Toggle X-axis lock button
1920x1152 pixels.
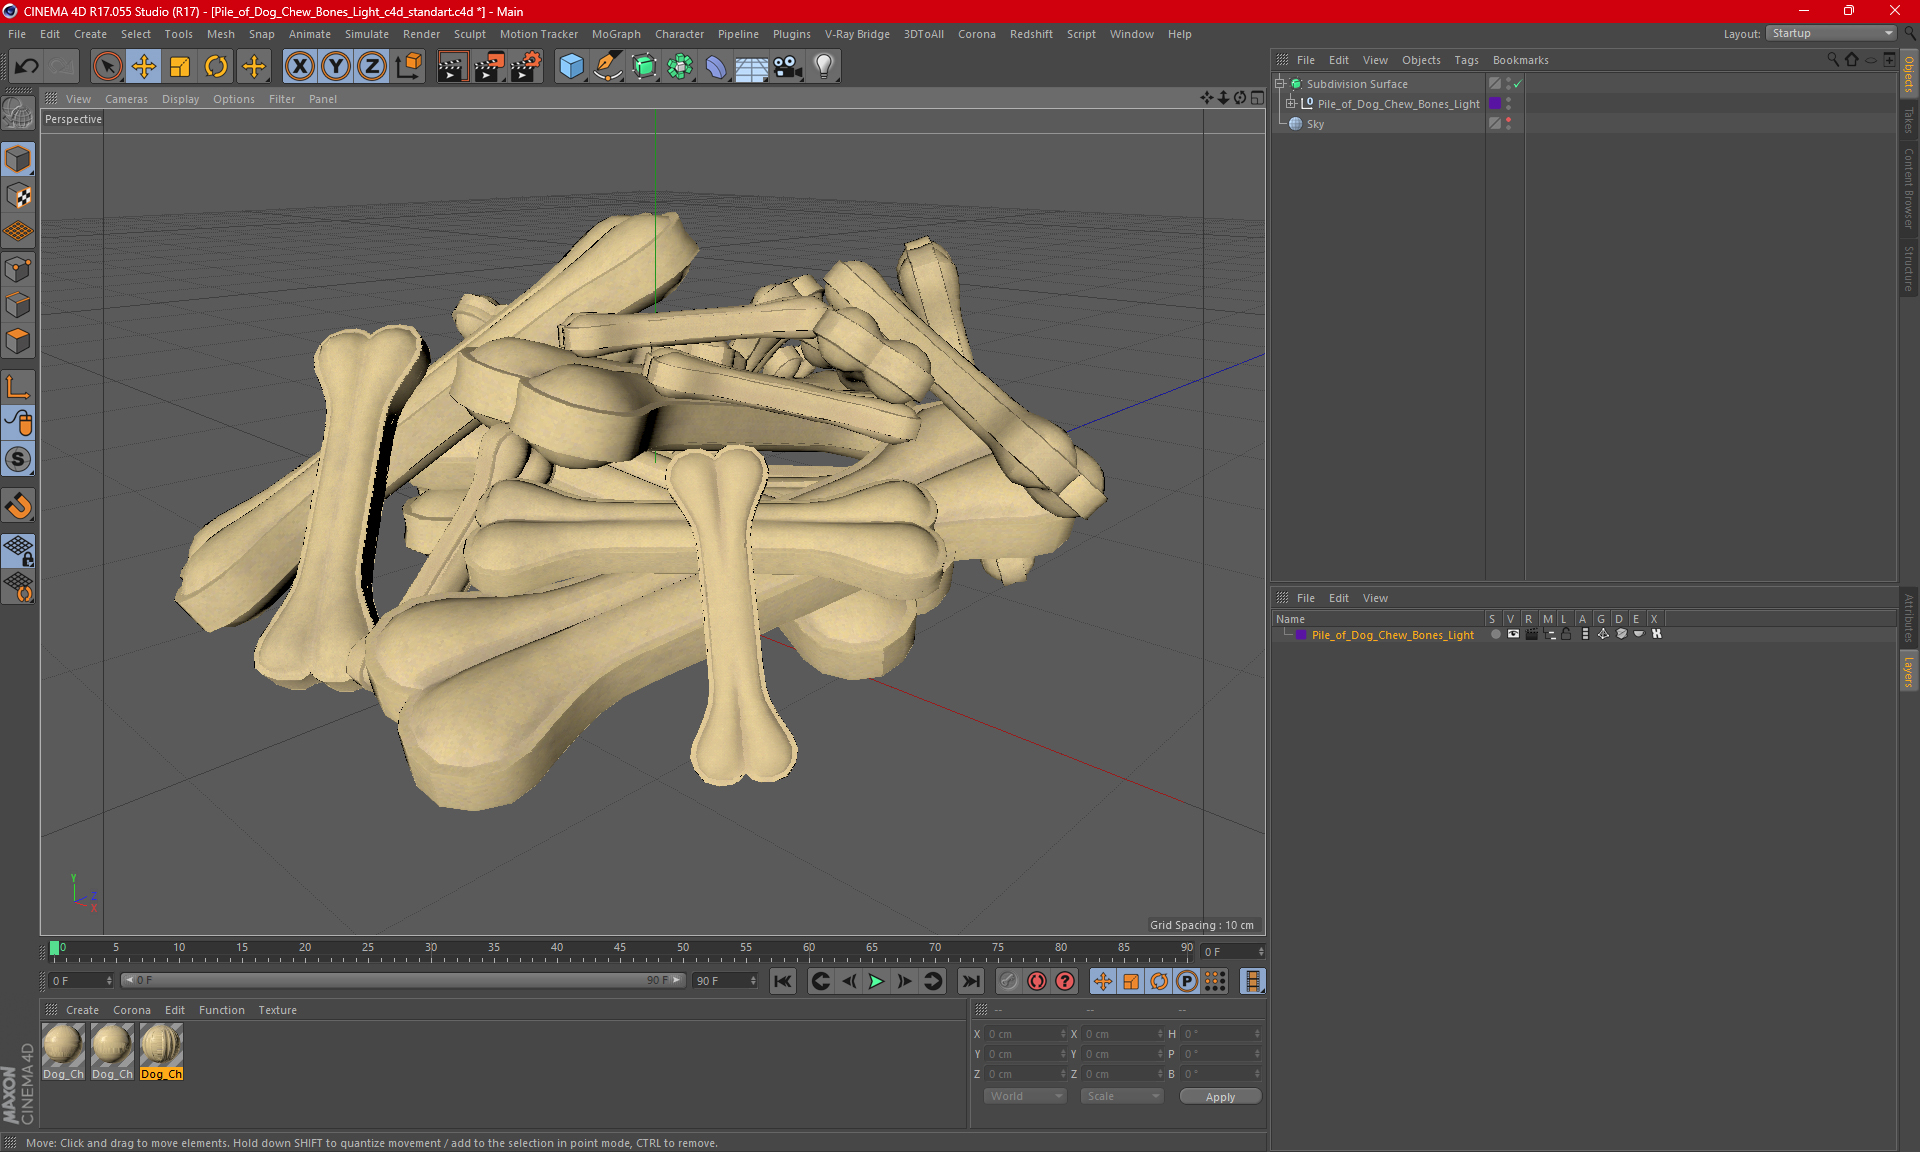(299, 67)
